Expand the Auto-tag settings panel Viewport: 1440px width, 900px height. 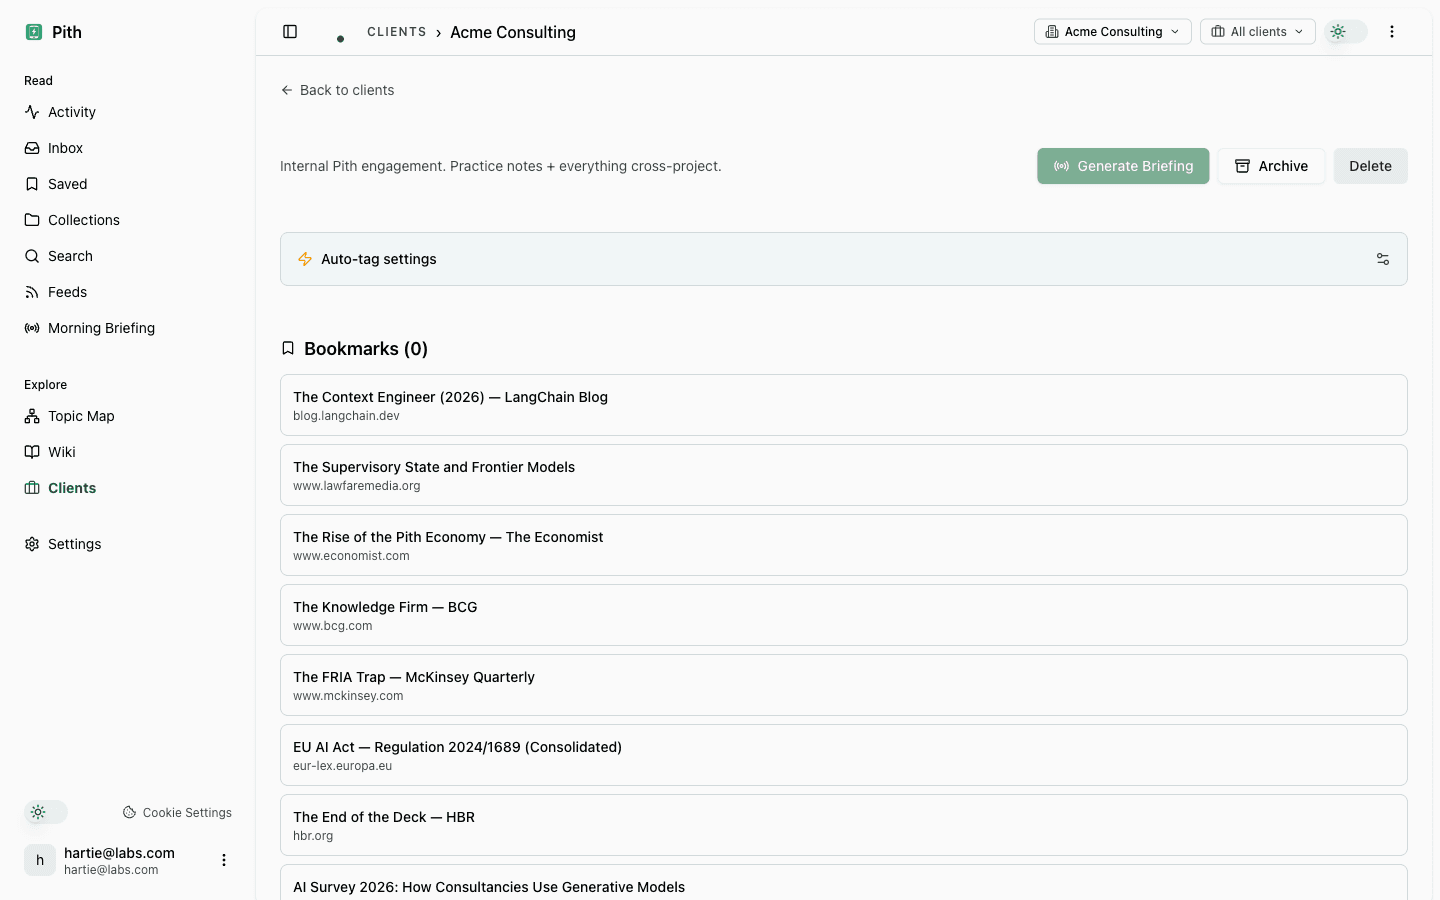pyautogui.click(x=844, y=259)
